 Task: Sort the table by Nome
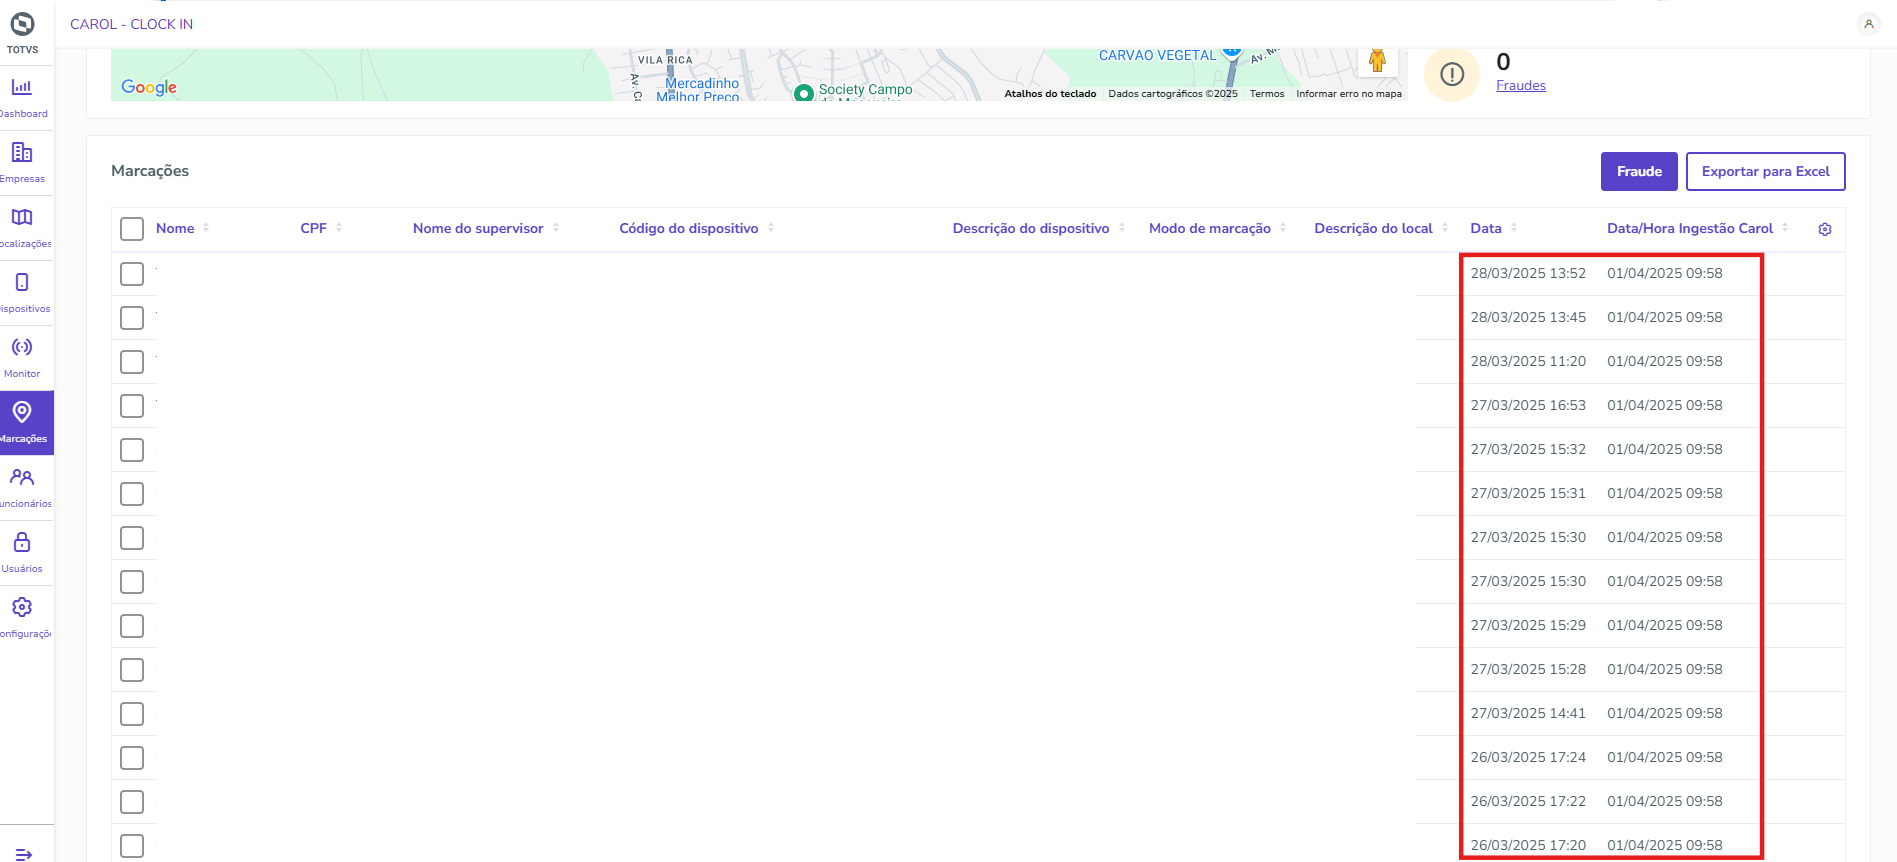click(x=206, y=228)
